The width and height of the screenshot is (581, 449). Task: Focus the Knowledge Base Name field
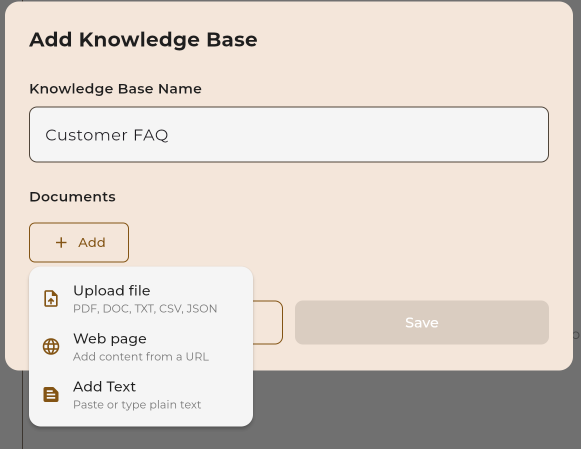[x=289, y=134]
